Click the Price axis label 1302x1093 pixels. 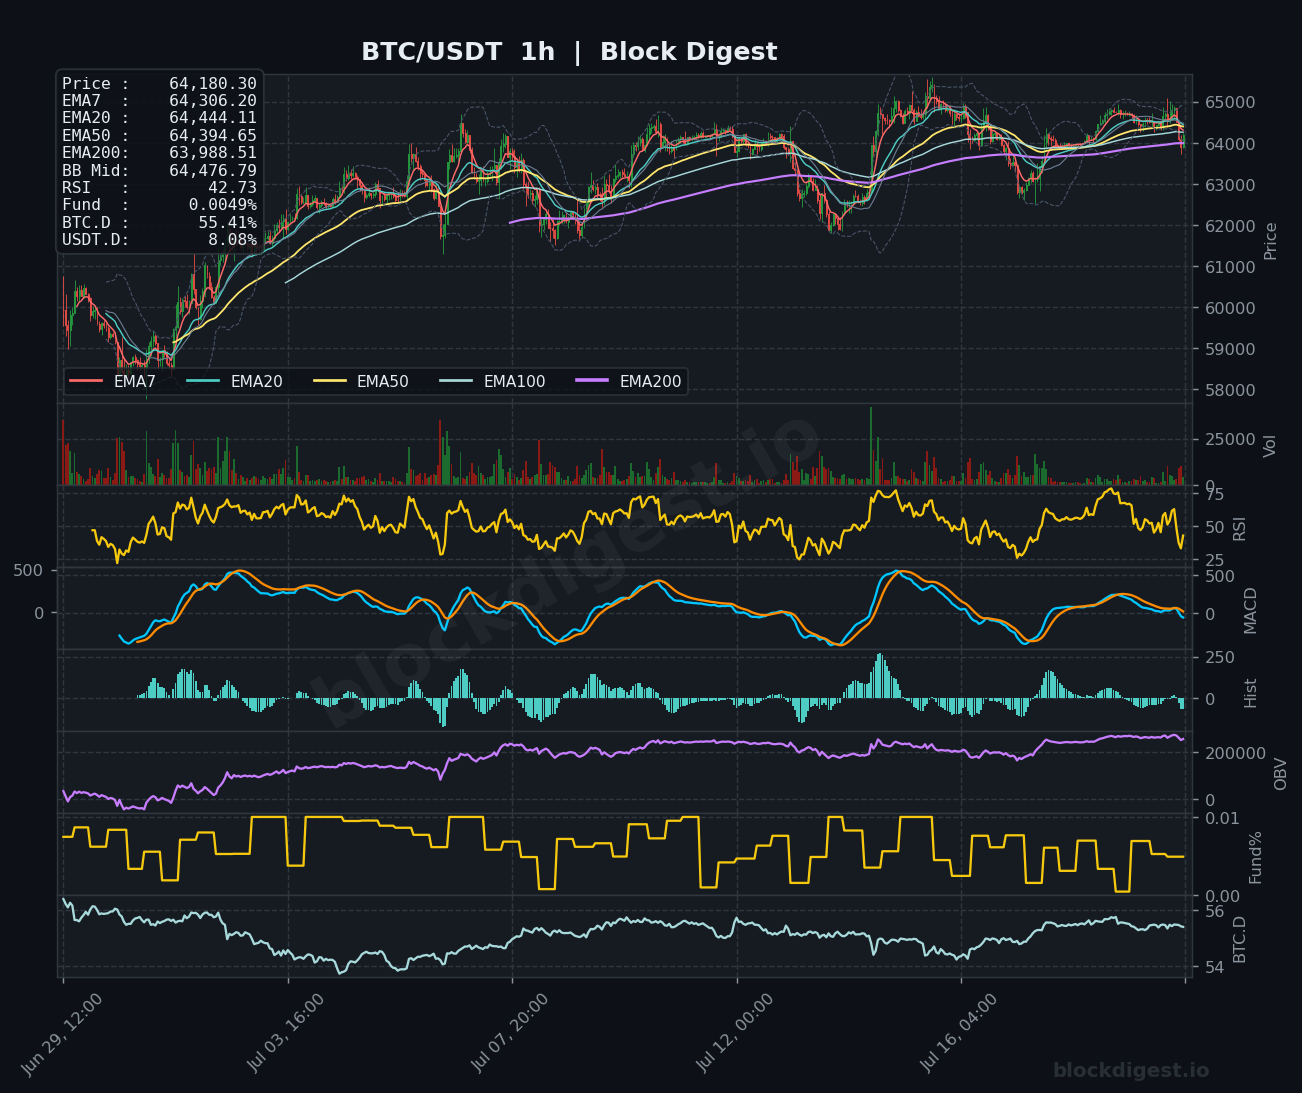click(1271, 241)
